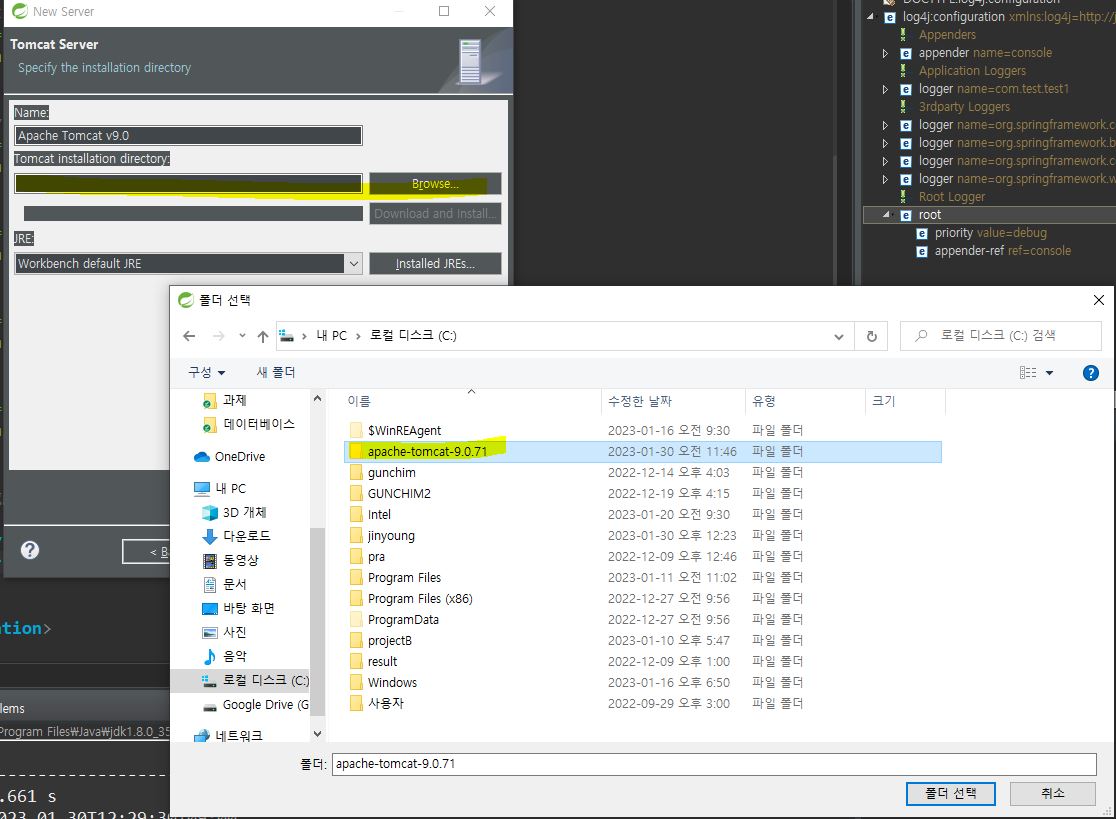This screenshot has height=819, width=1116.
Task: Select OneDrive in navigation pane
Action: pos(240,457)
